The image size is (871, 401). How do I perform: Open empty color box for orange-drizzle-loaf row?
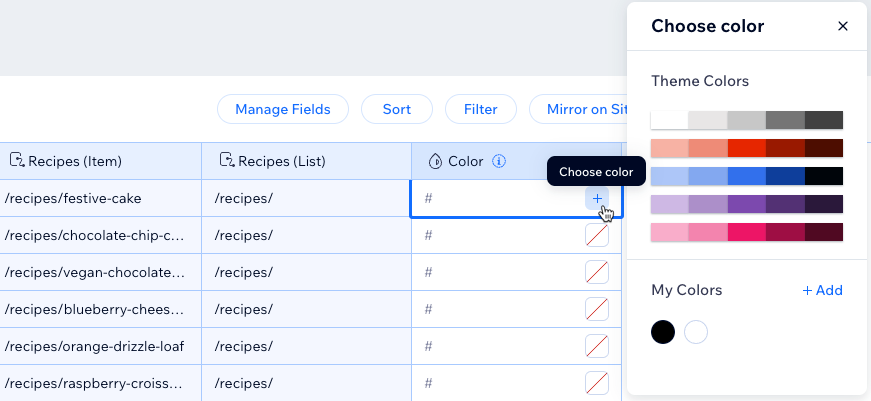(x=597, y=346)
